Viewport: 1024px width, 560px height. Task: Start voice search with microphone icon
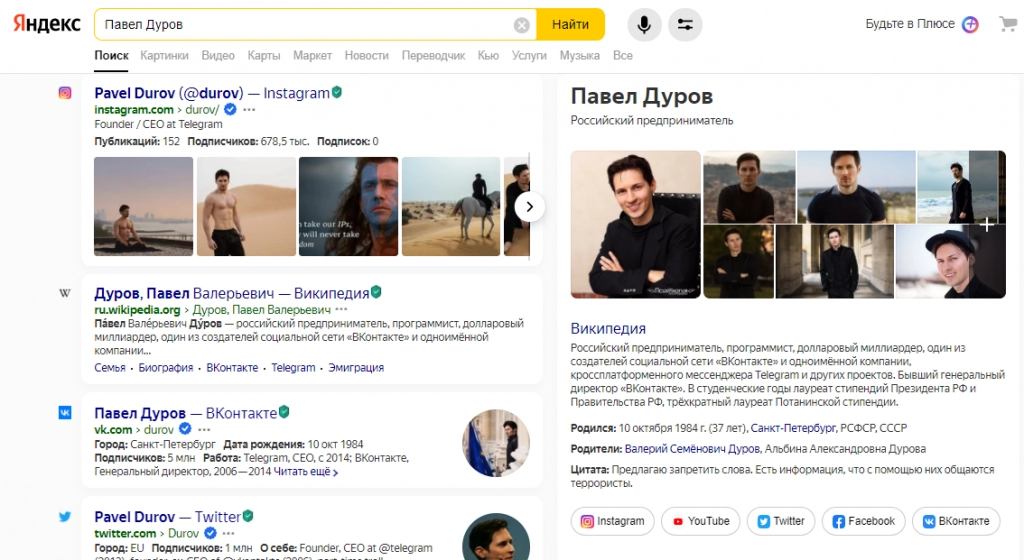644,25
